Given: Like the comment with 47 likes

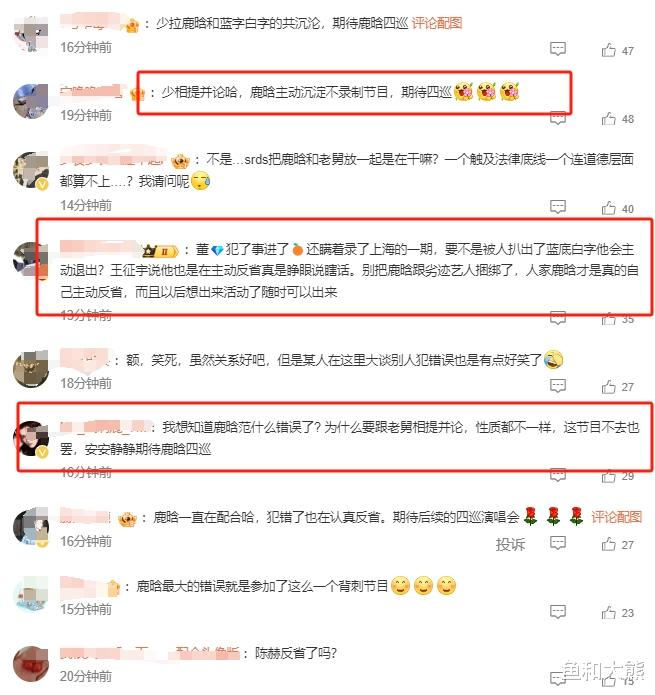Looking at the screenshot, I should [x=608, y=50].
